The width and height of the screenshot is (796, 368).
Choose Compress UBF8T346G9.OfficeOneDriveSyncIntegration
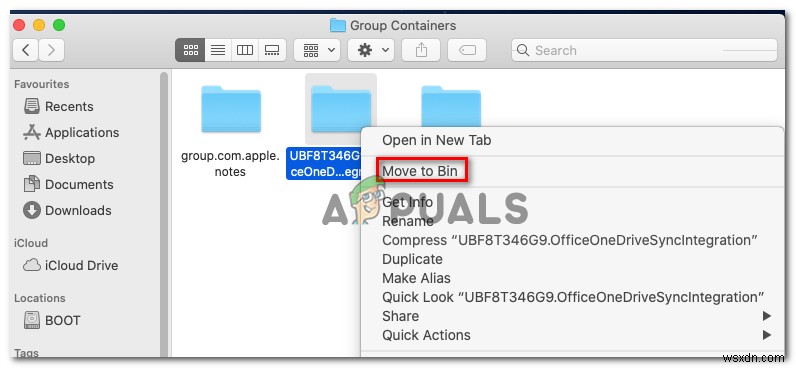570,240
